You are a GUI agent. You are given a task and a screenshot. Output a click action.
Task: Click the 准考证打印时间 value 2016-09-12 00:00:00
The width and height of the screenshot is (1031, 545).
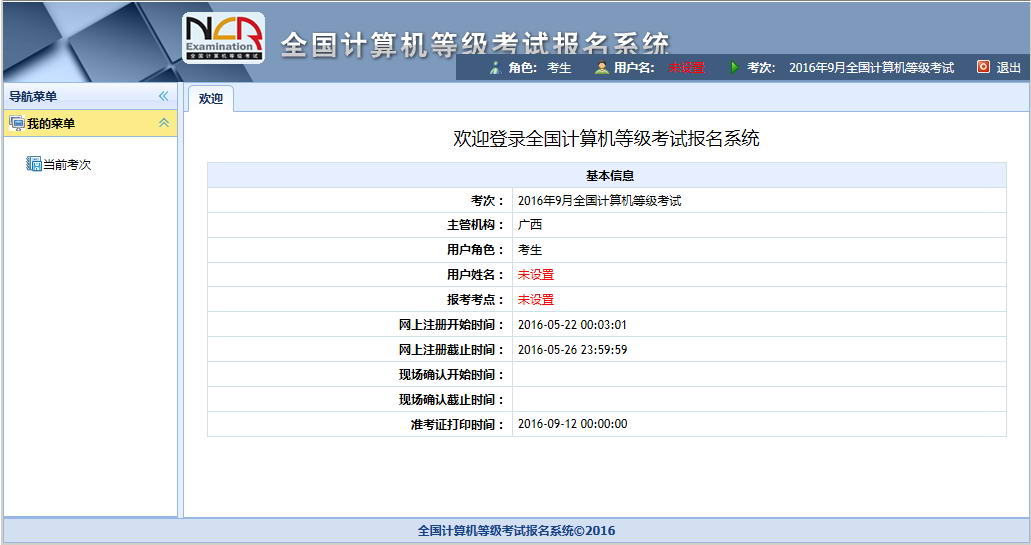tap(572, 424)
